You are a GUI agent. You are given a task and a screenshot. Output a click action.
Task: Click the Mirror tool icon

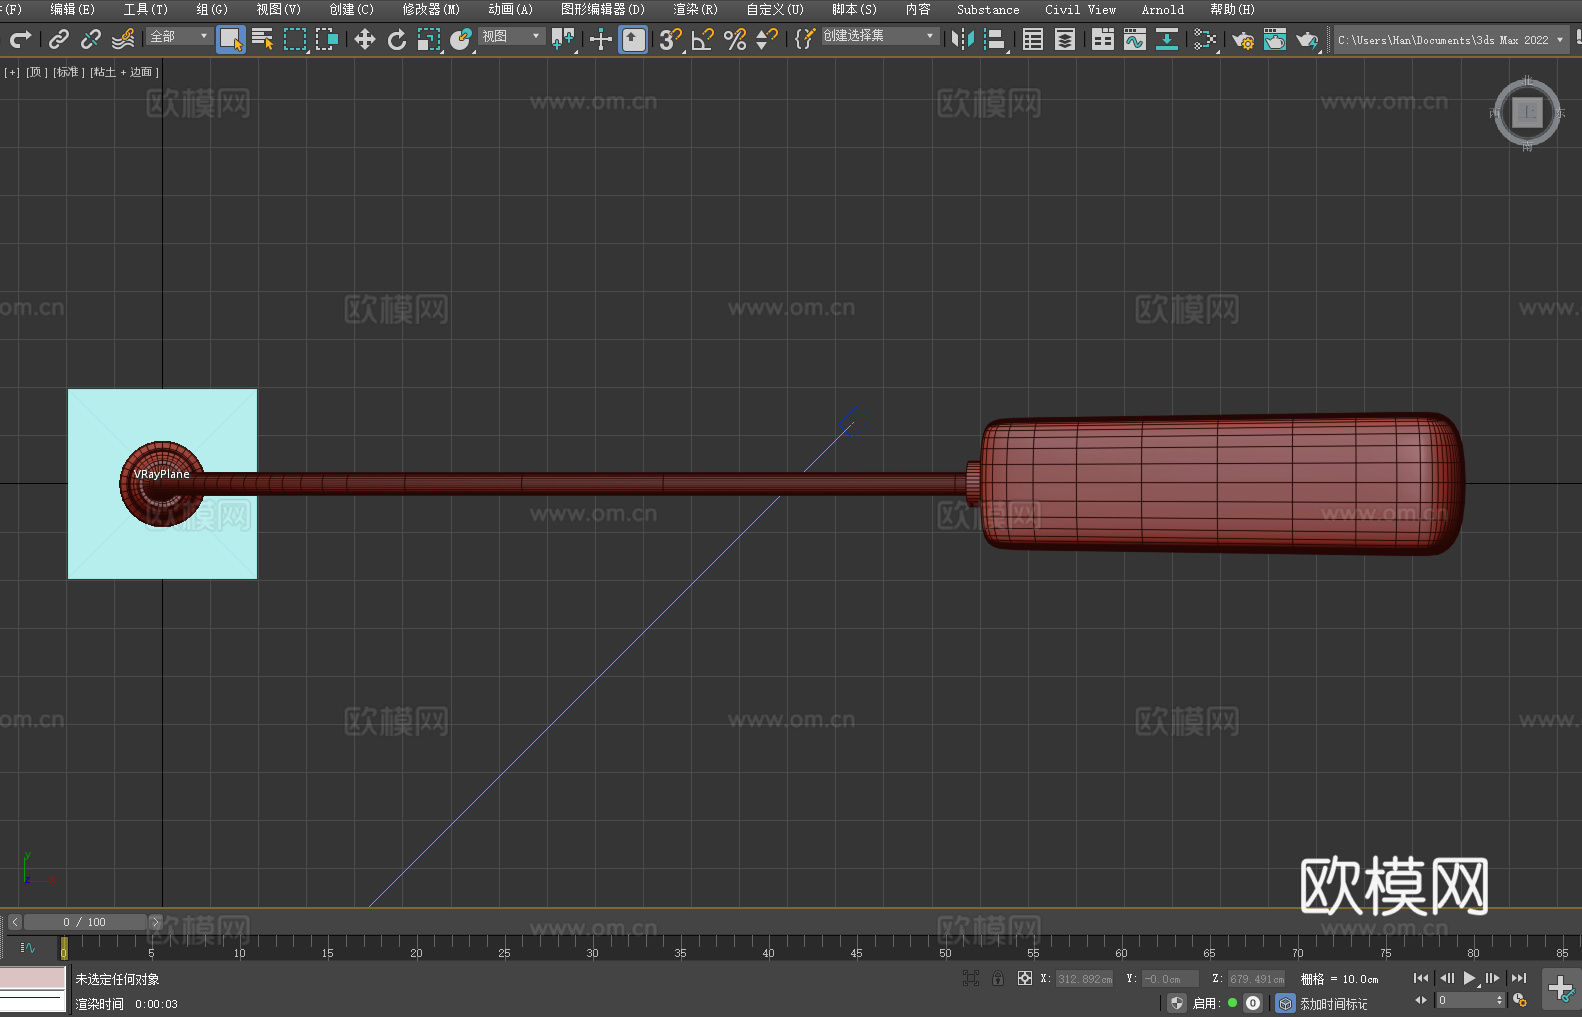point(962,39)
